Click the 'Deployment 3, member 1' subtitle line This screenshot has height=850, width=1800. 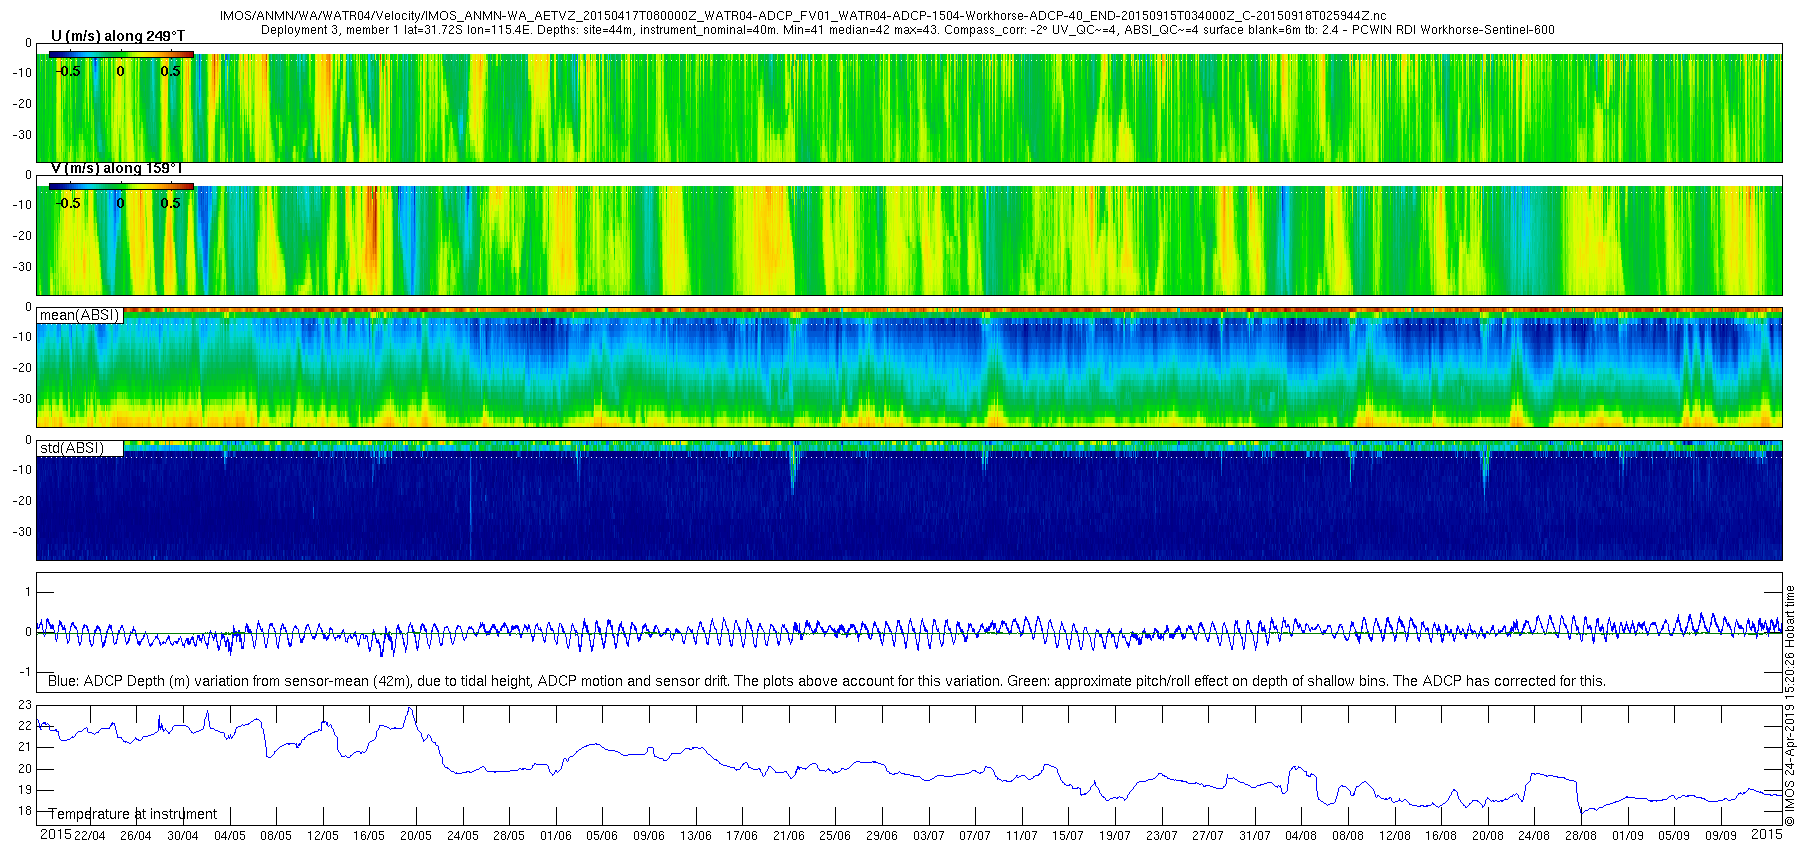coord(908,30)
